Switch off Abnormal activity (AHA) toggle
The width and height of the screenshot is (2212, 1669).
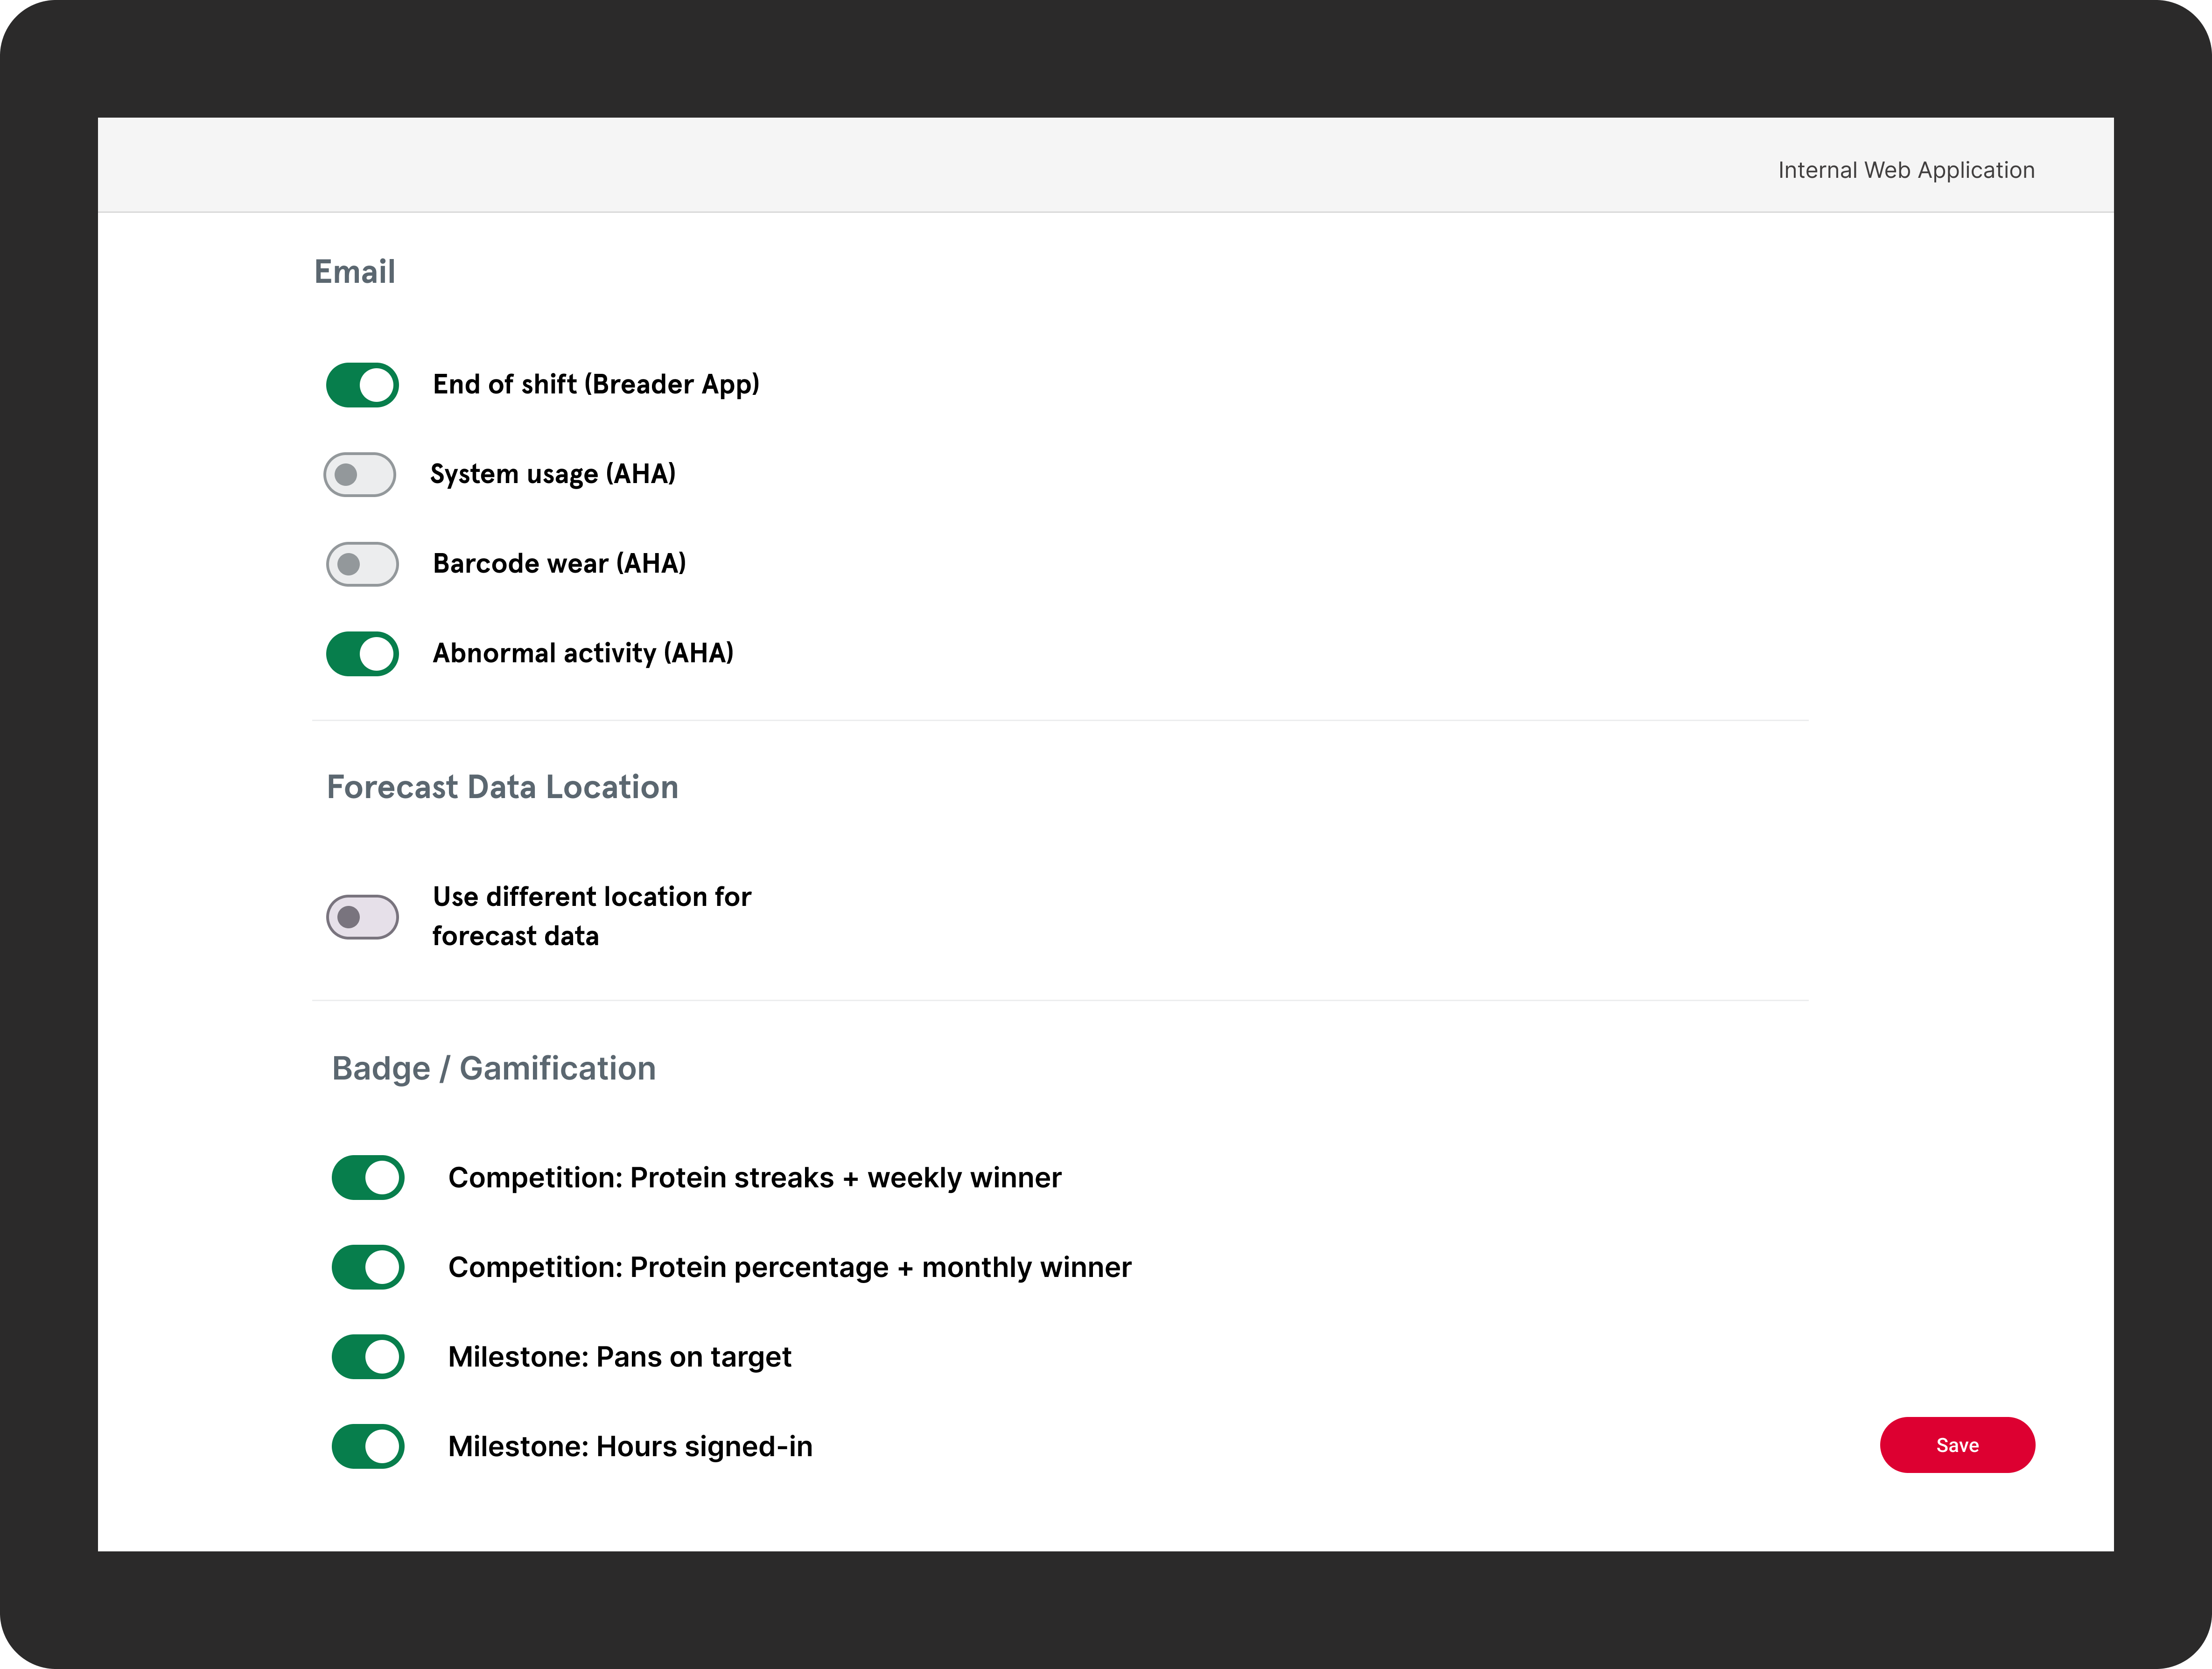(362, 654)
